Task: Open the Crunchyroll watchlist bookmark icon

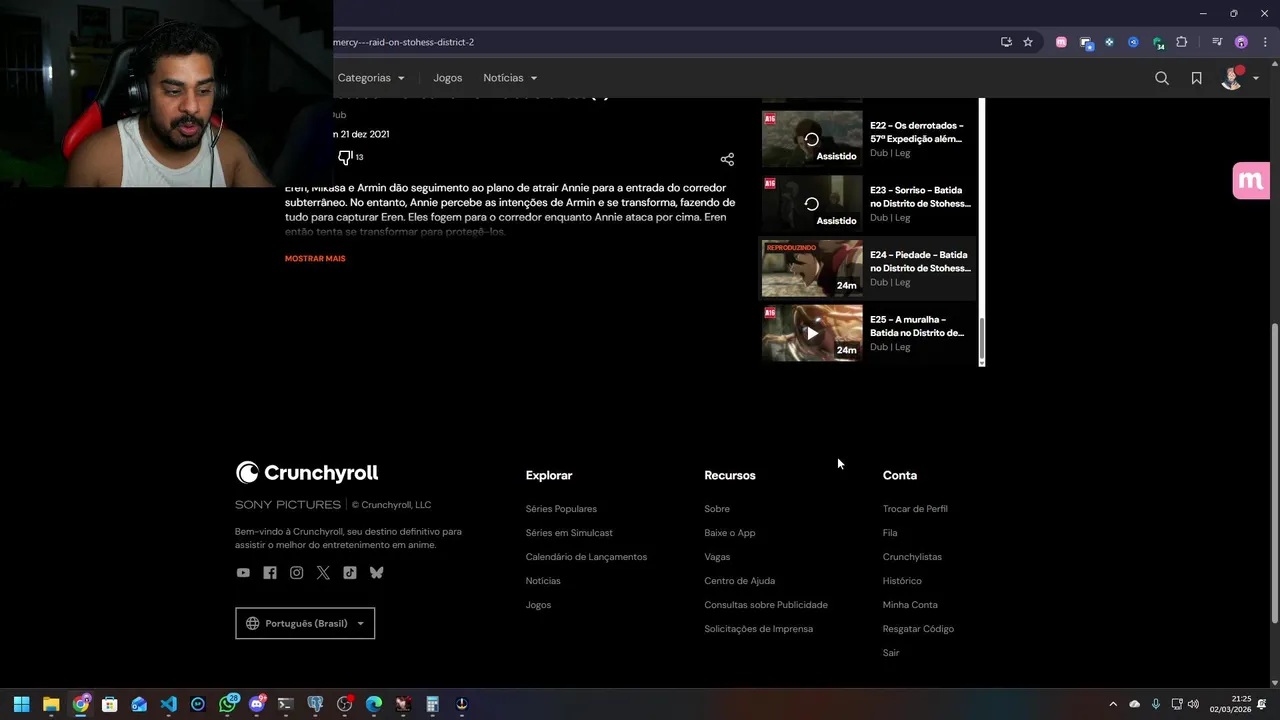Action: (1196, 78)
